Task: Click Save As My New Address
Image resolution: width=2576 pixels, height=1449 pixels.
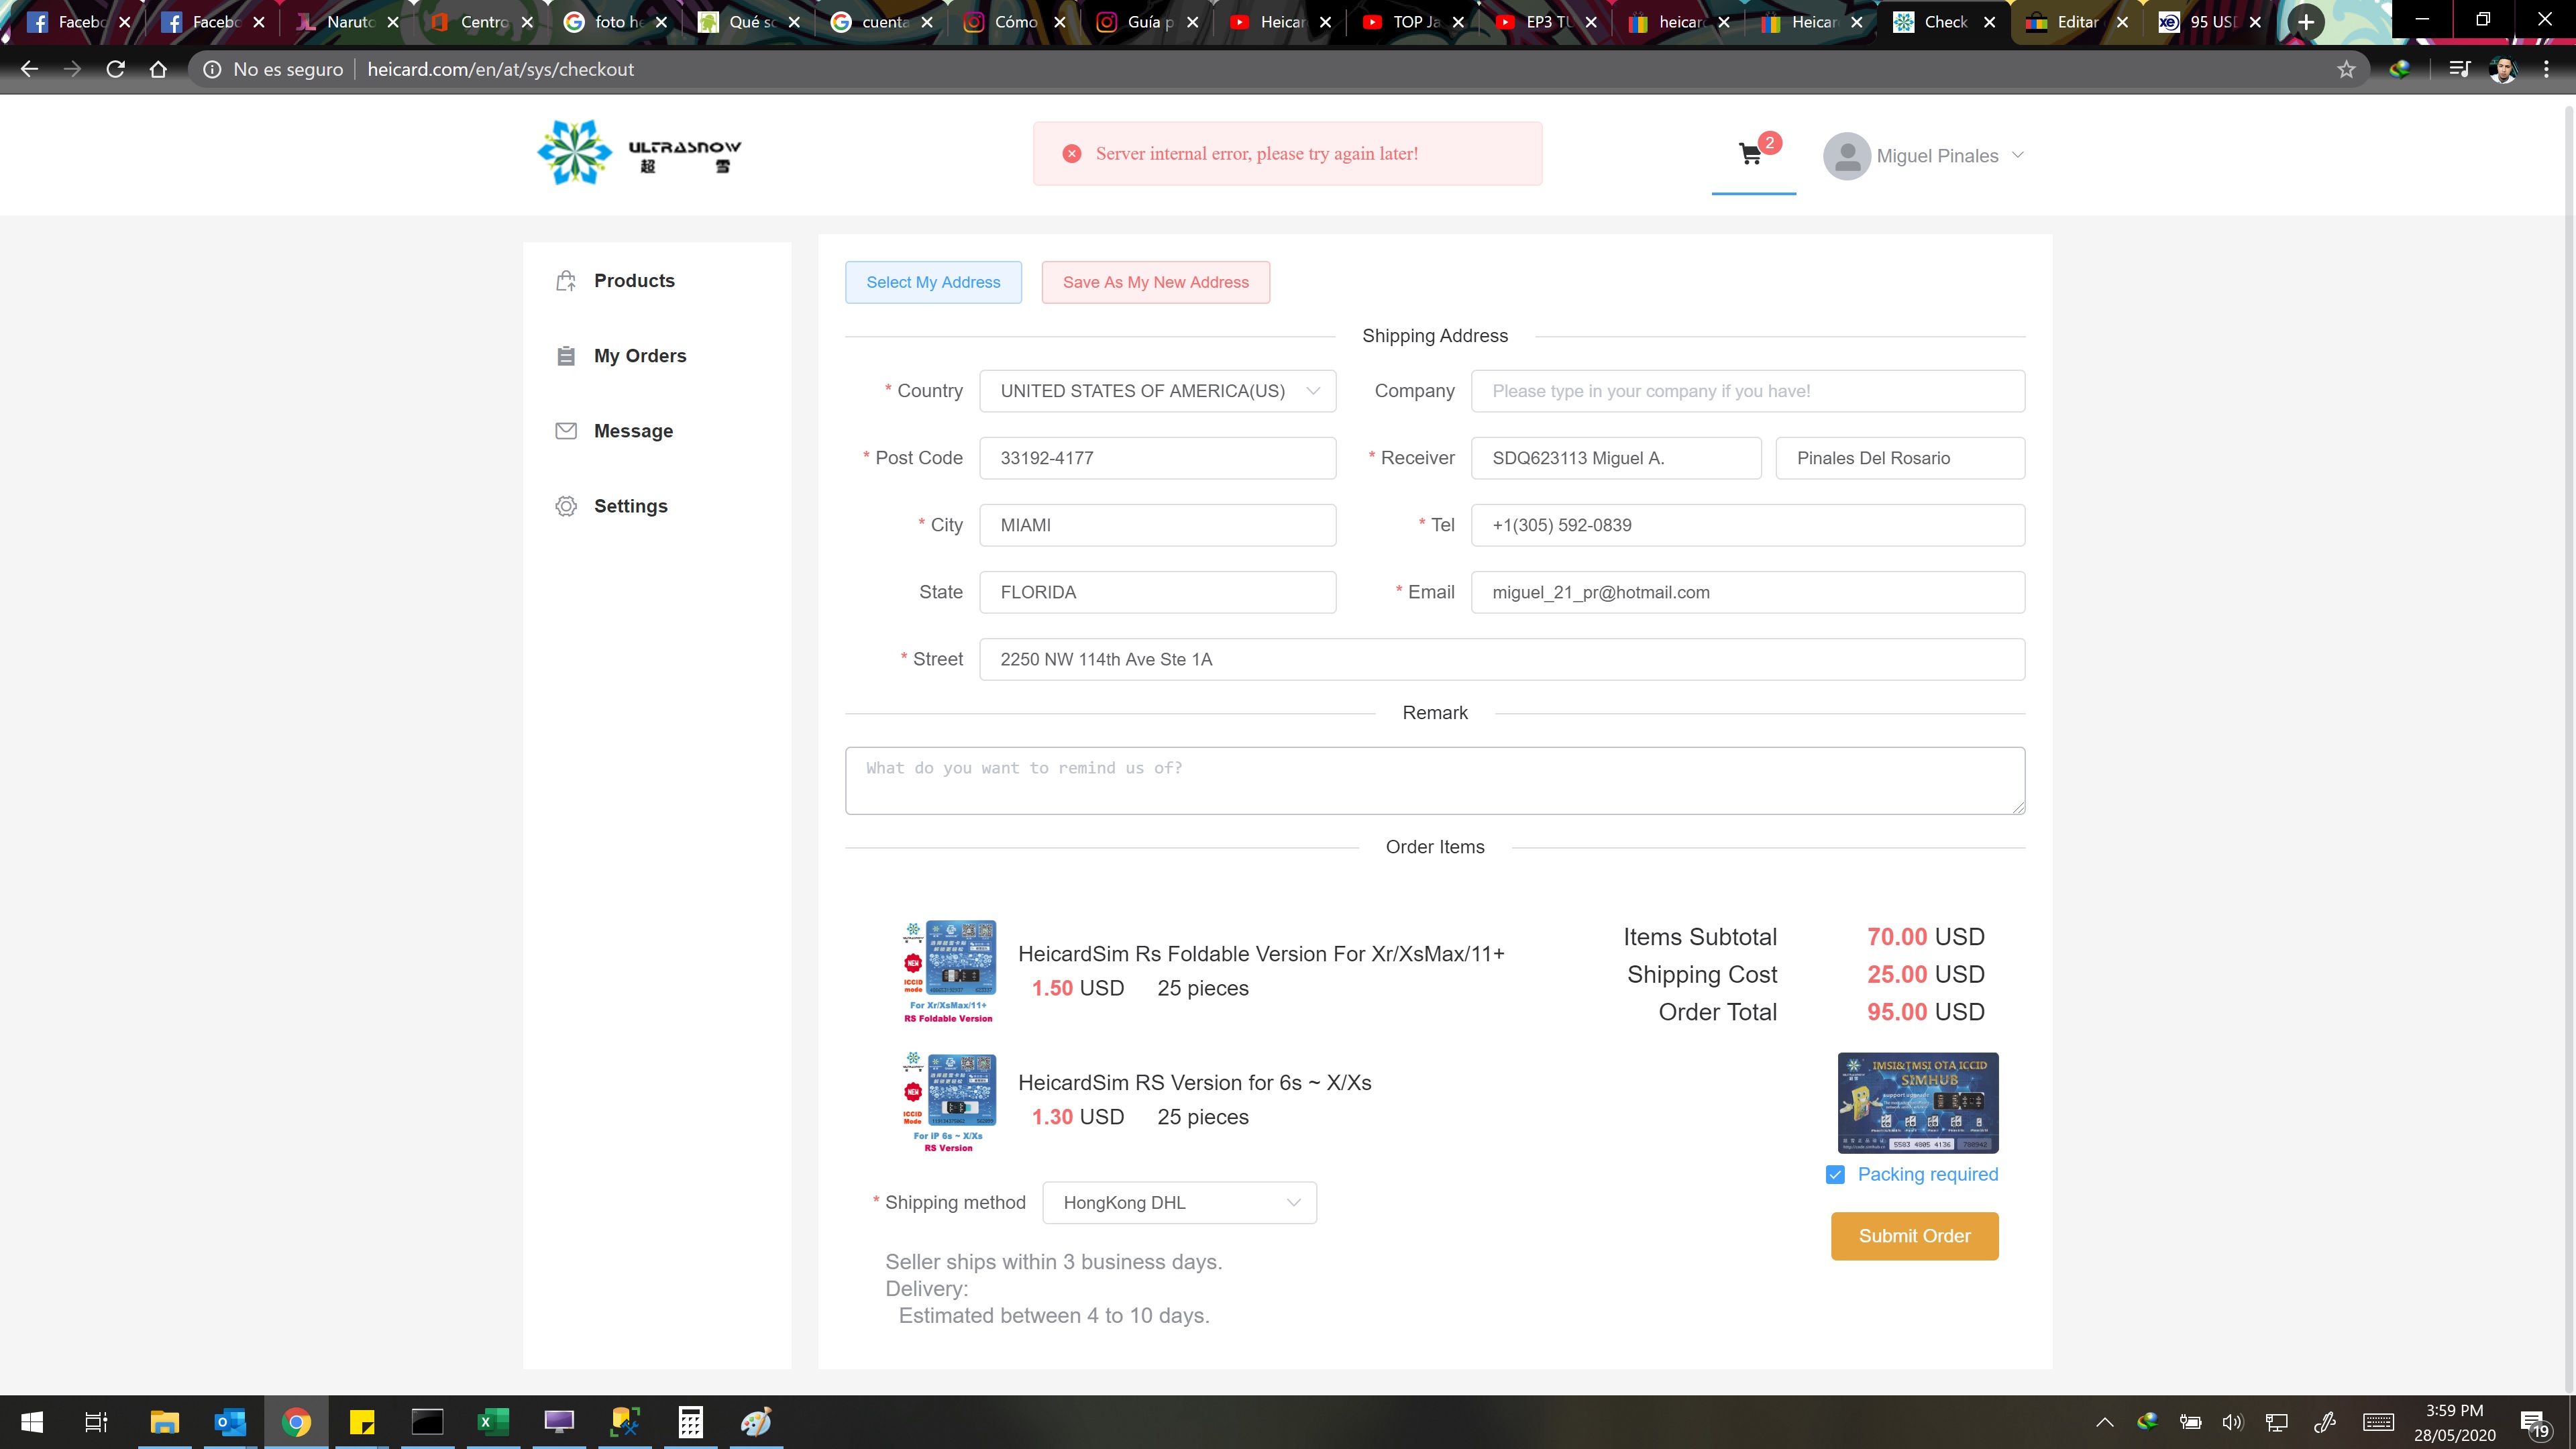Action: [1155, 282]
